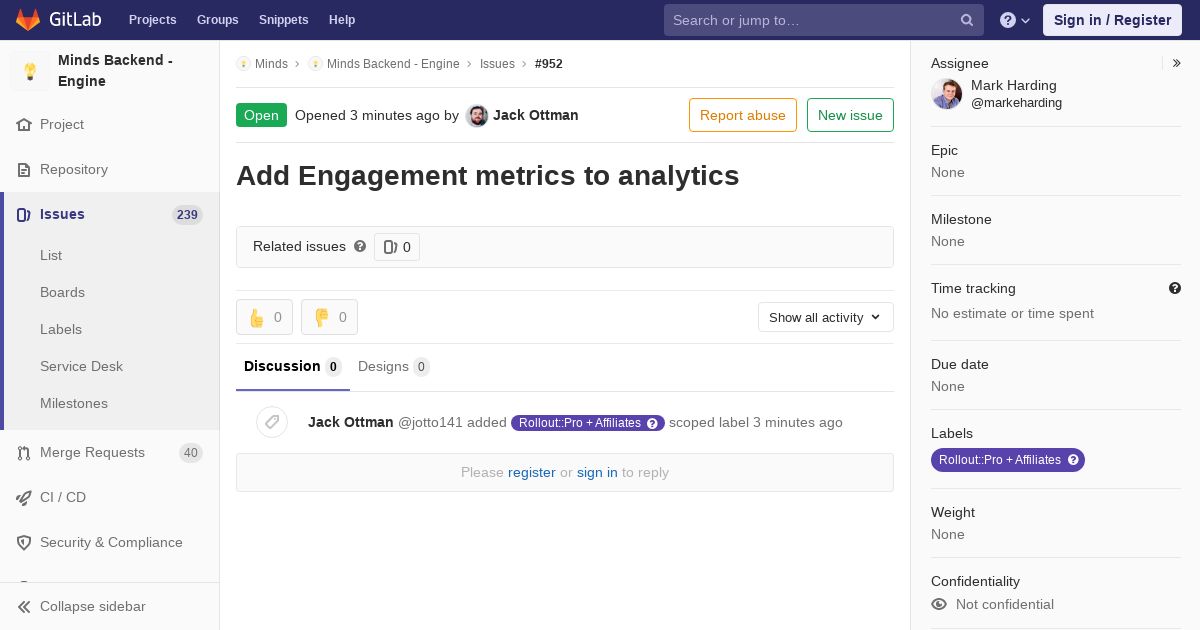Screen dimensions: 1200x630
Task: Click the Minds Backend - Engine project title
Action: pos(115,71)
